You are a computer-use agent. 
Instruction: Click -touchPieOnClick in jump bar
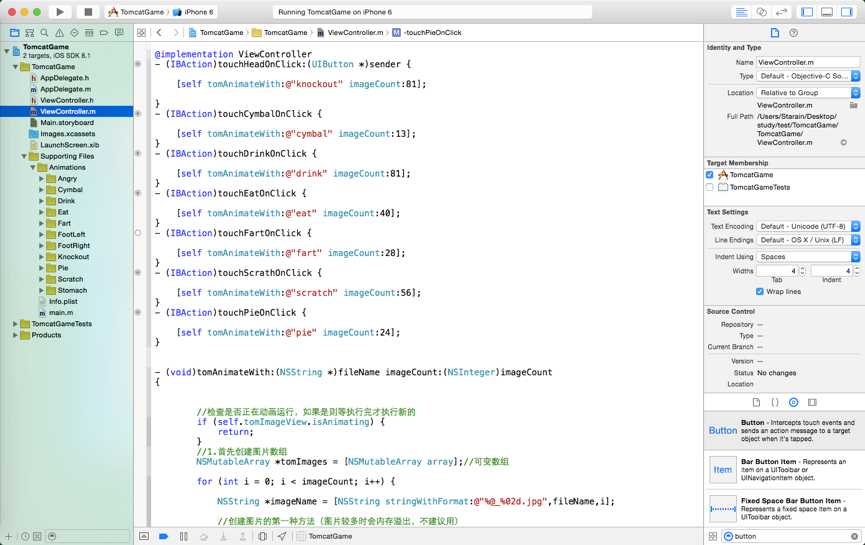[x=427, y=33]
